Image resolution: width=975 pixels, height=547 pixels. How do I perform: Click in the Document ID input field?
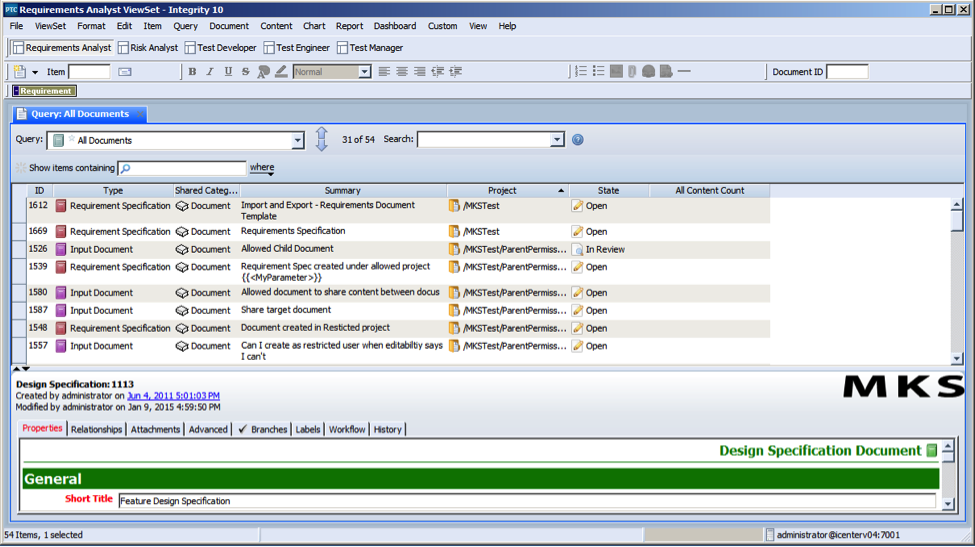pyautogui.click(x=847, y=72)
